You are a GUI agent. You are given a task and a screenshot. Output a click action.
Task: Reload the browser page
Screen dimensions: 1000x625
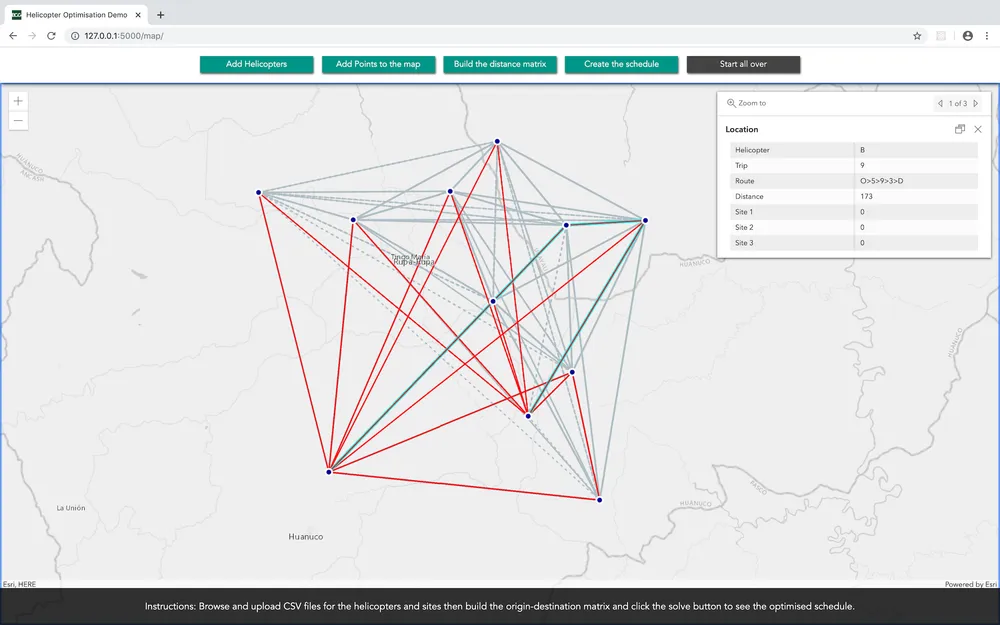51,36
